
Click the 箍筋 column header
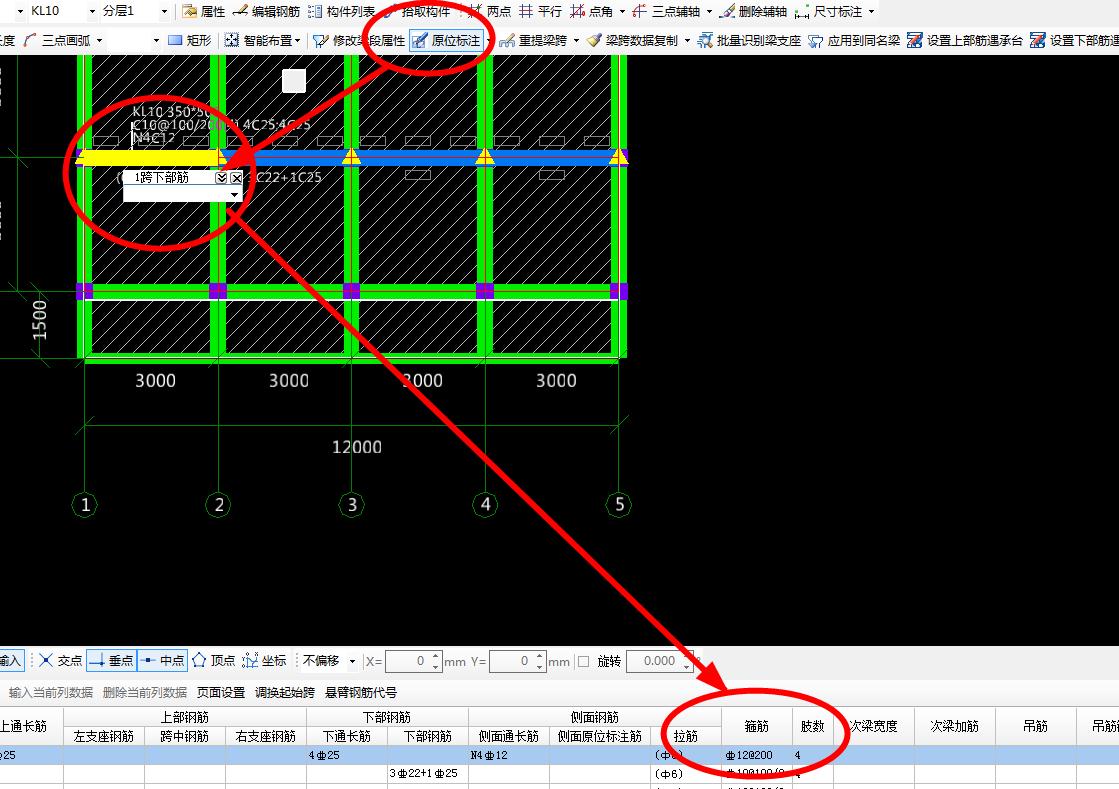pyautogui.click(x=756, y=726)
